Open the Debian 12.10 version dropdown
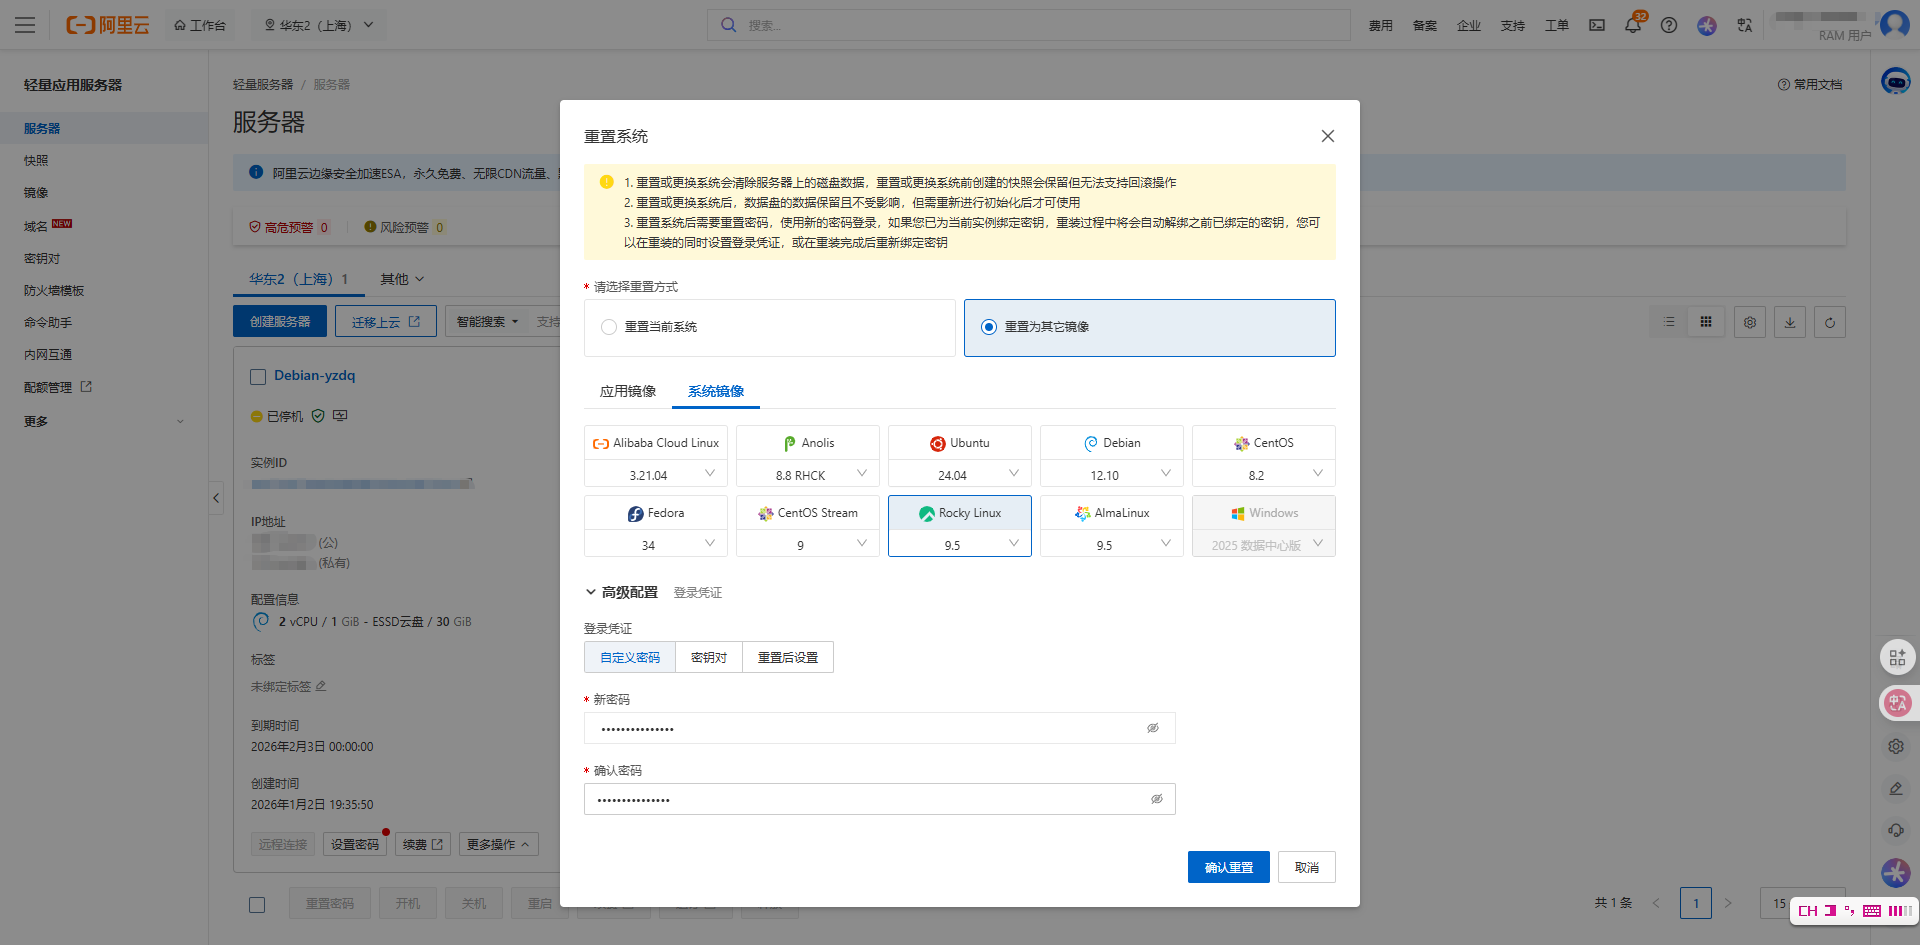 [x=1112, y=474]
